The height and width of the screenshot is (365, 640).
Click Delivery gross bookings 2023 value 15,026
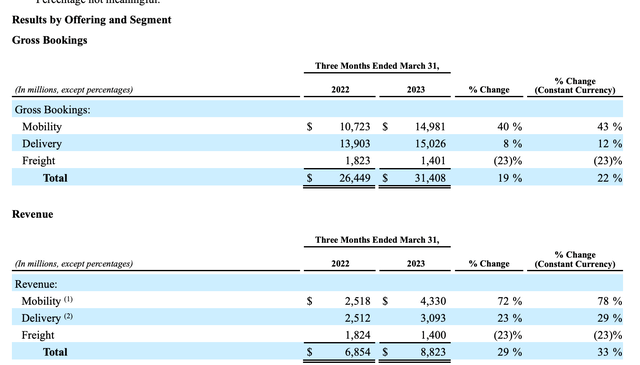(430, 144)
